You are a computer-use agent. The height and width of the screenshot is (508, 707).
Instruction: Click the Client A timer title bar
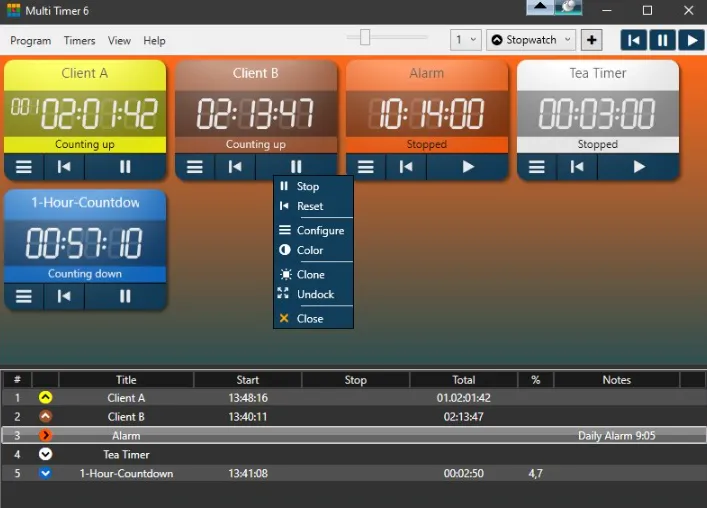pos(85,73)
